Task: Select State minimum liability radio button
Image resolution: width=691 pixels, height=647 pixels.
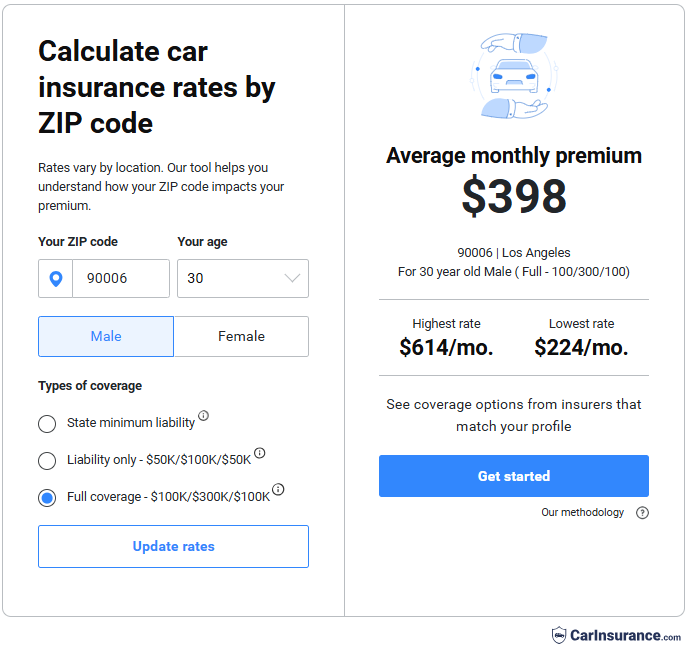Action: (x=47, y=424)
